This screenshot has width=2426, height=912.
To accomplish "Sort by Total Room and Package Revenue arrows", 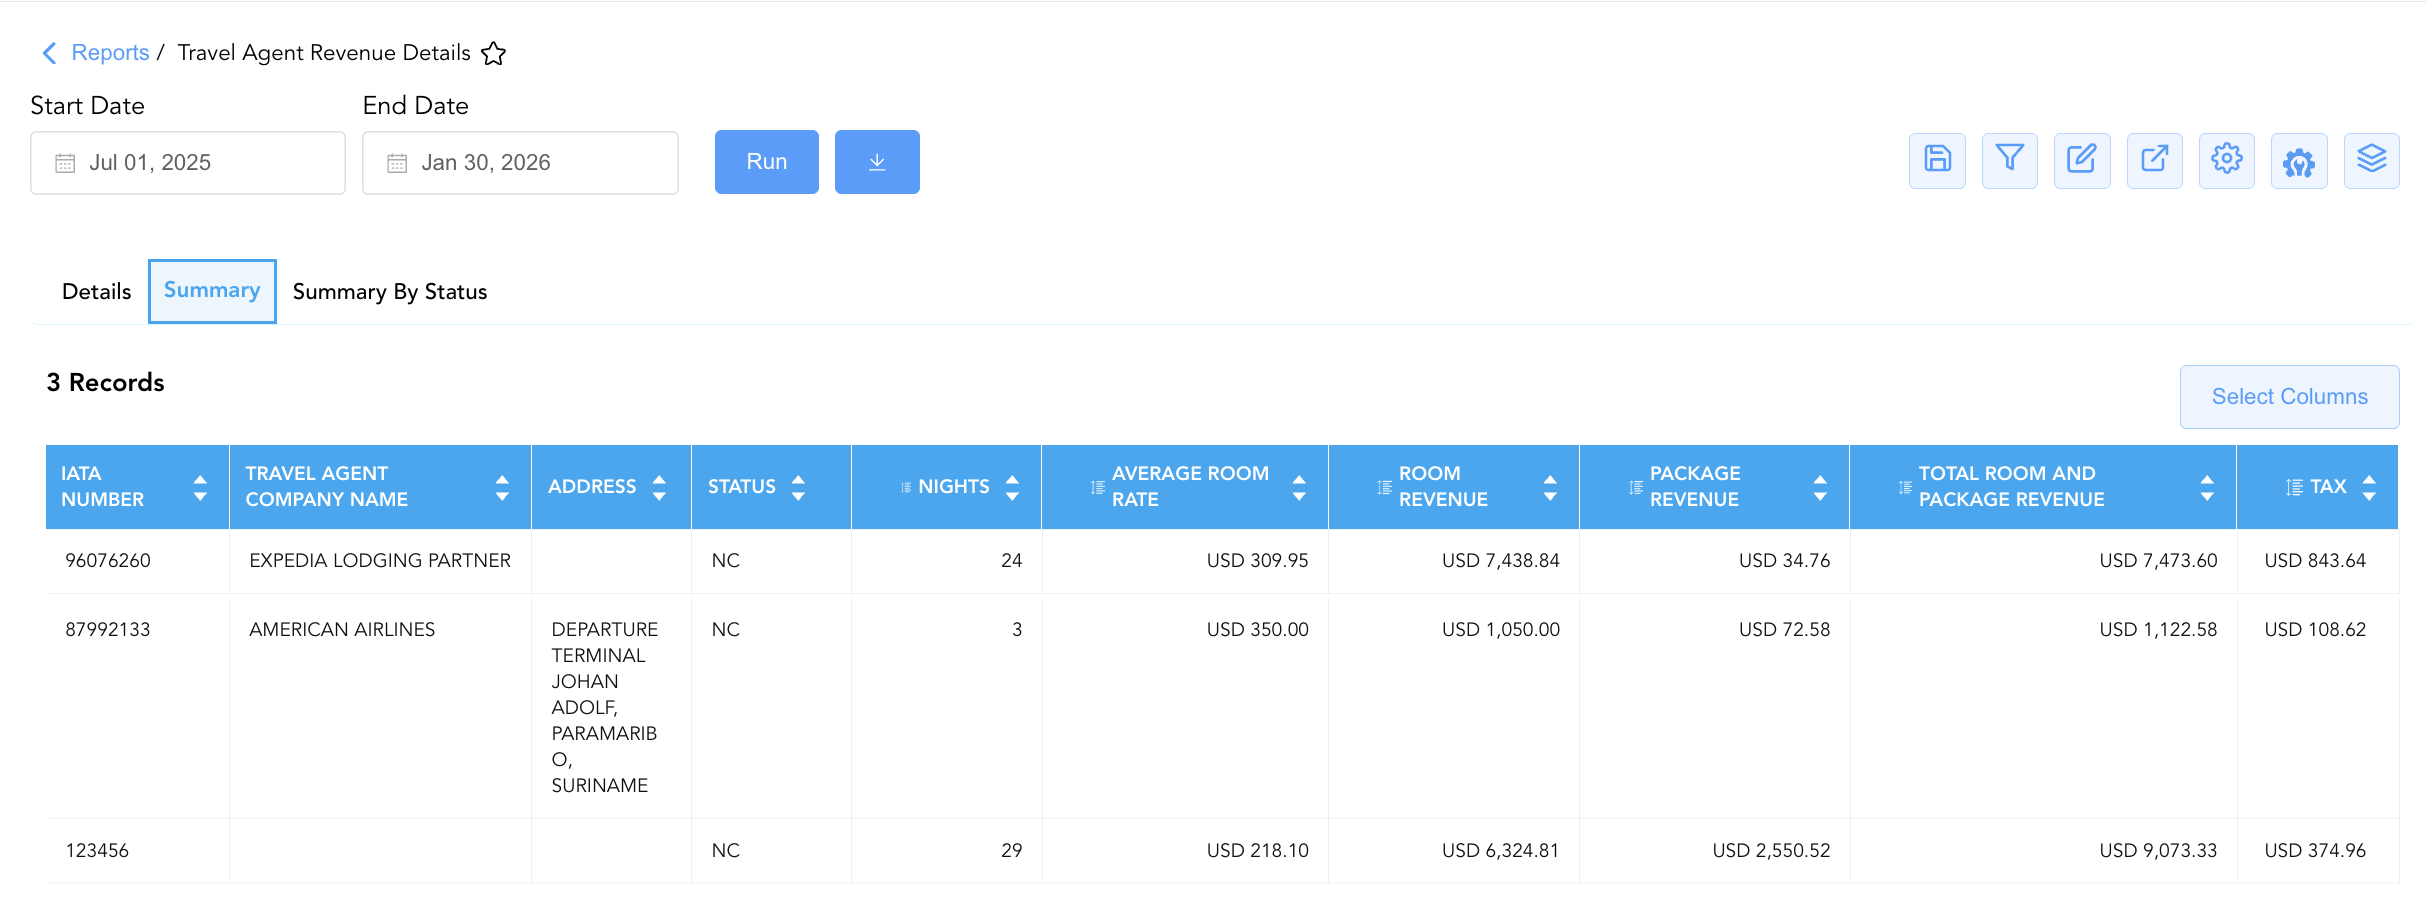I will point(2207,487).
